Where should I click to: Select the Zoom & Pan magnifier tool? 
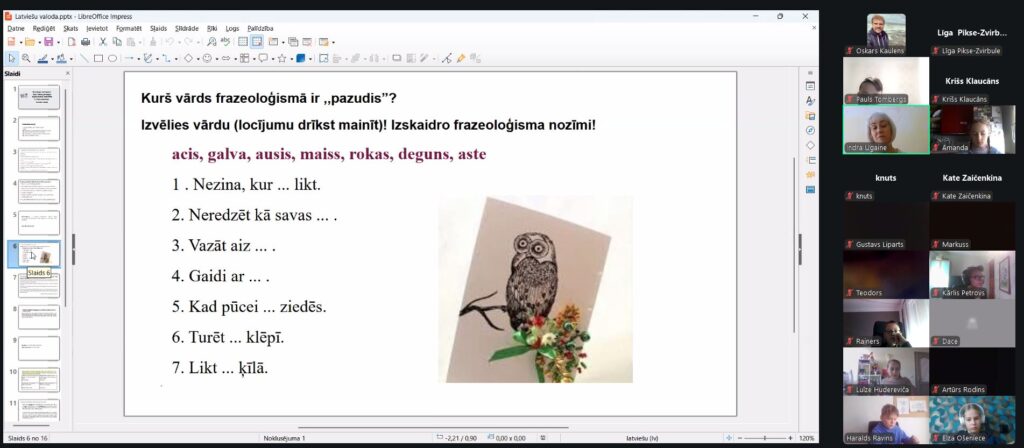pyautogui.click(x=26, y=58)
